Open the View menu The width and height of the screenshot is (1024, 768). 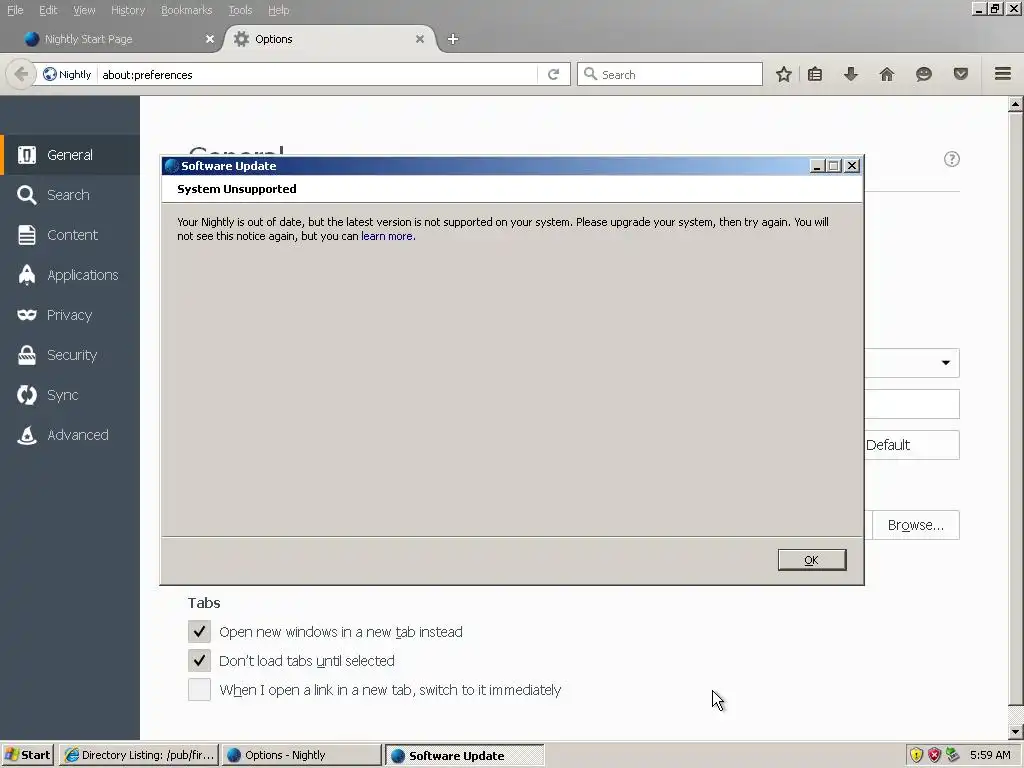pyautogui.click(x=84, y=10)
